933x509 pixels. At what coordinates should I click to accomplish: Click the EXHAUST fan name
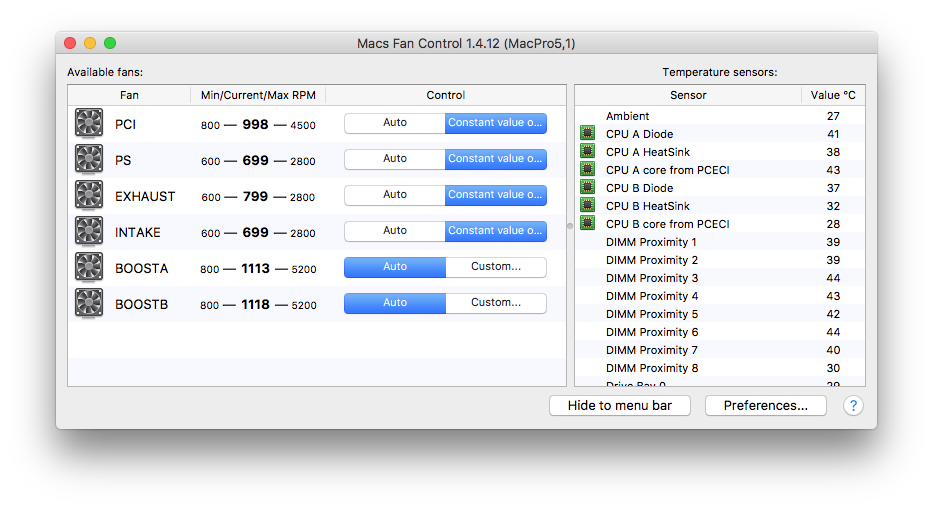[x=145, y=196]
